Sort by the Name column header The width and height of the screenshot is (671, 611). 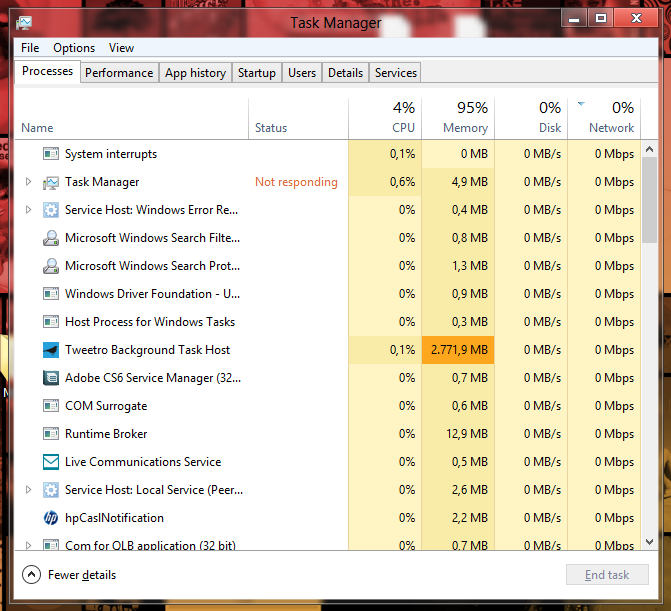point(131,119)
